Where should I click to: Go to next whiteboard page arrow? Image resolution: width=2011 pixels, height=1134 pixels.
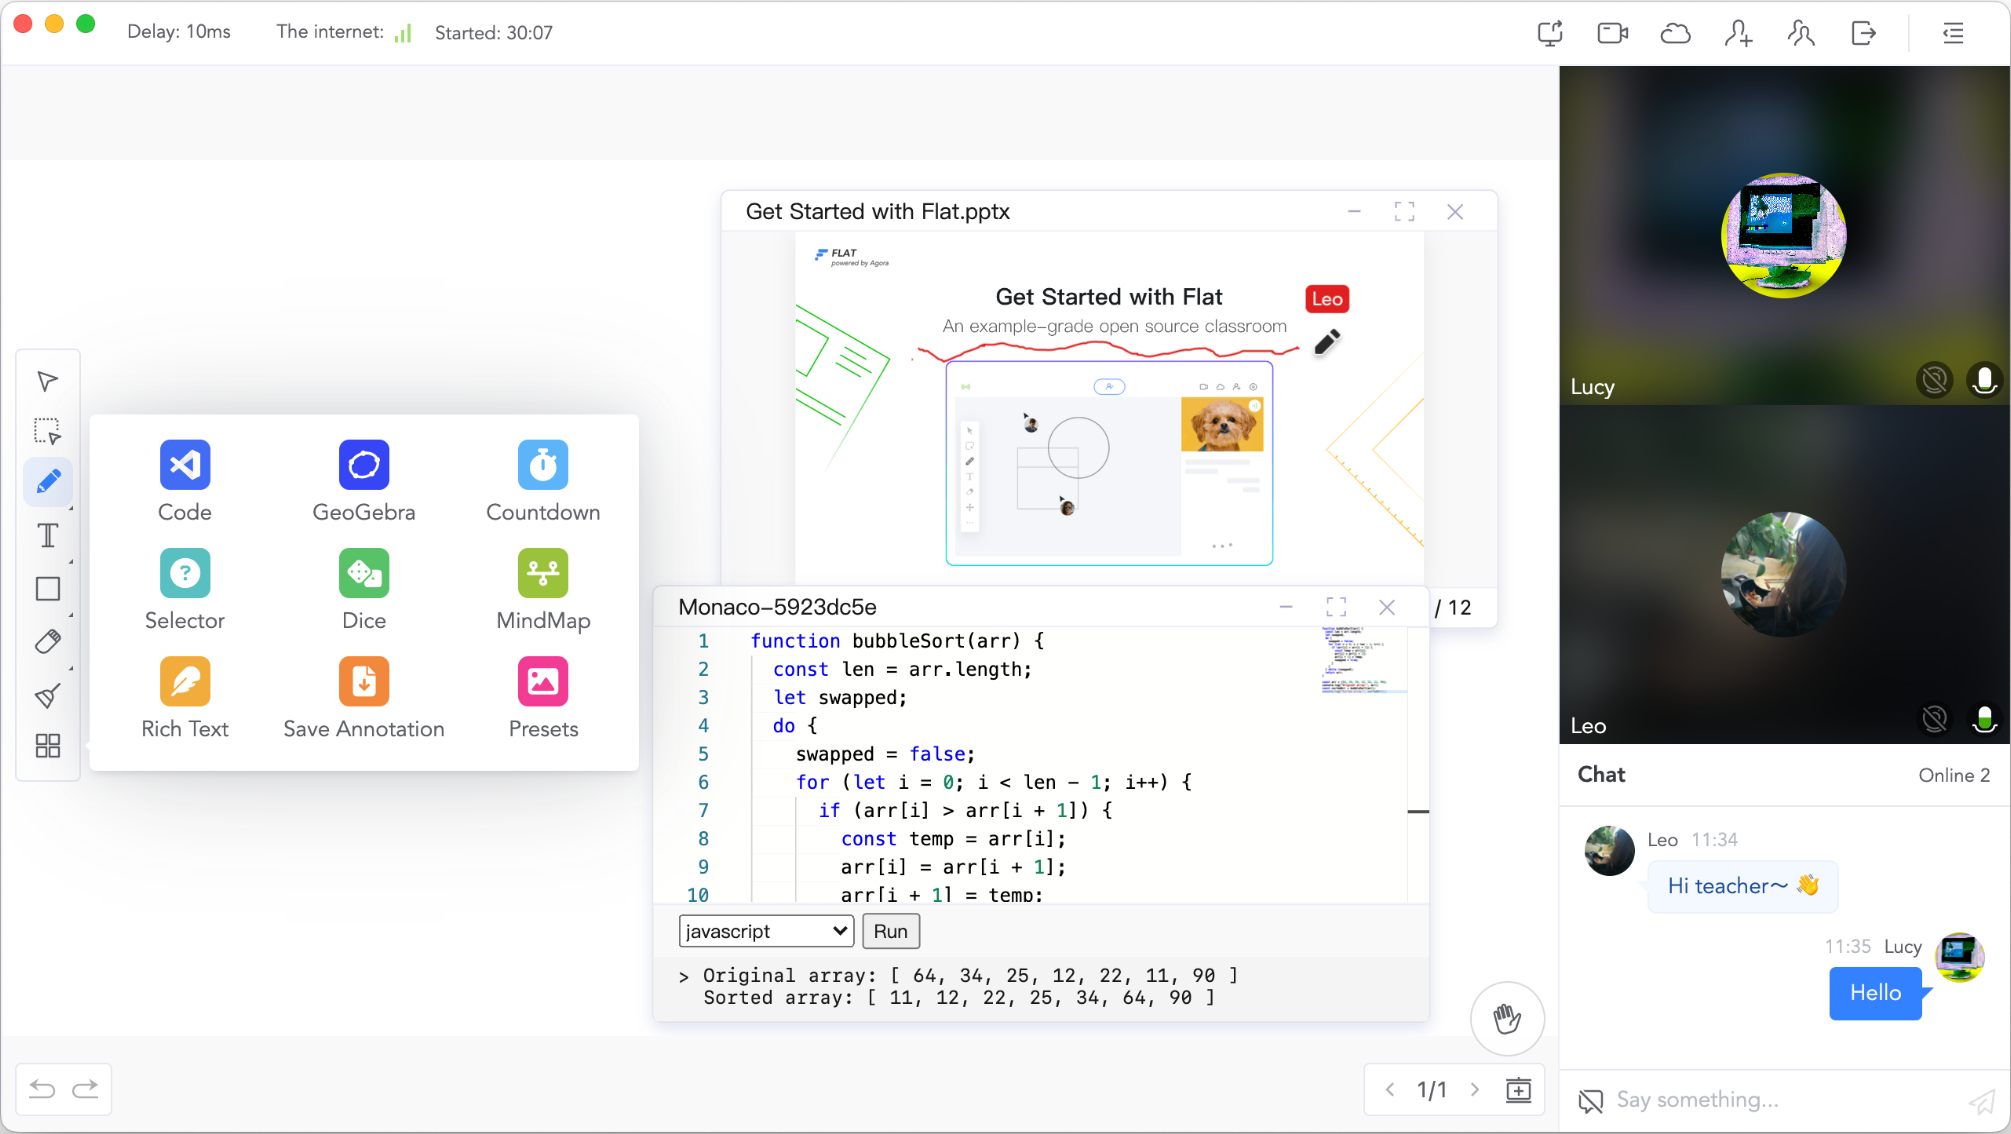coord(1475,1090)
